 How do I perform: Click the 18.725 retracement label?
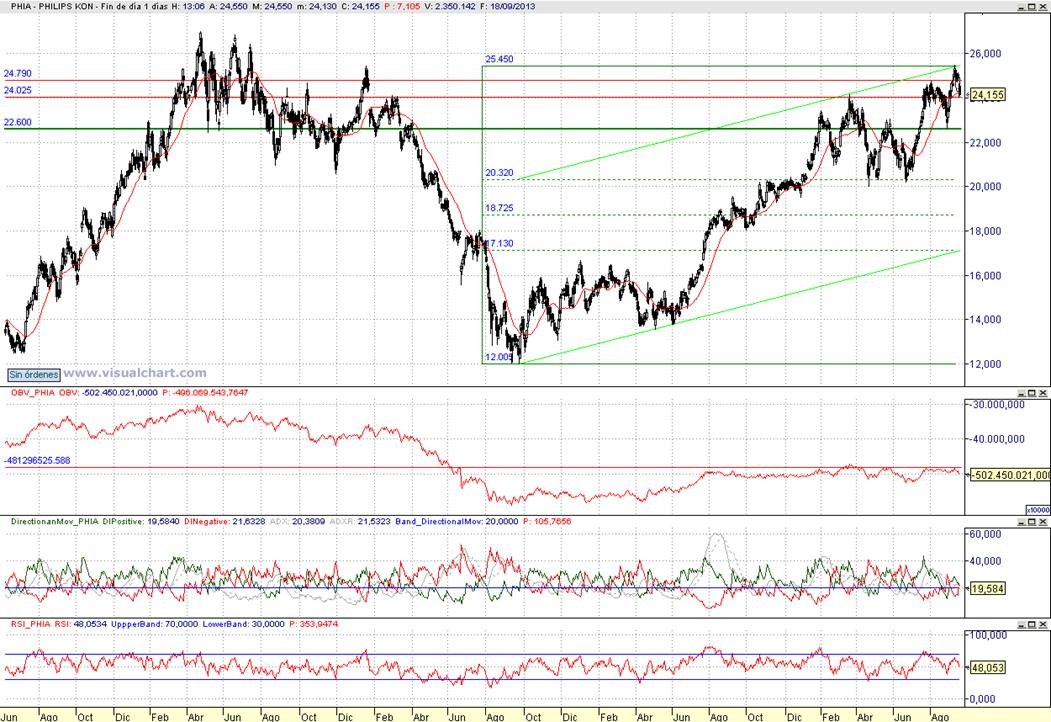499,208
